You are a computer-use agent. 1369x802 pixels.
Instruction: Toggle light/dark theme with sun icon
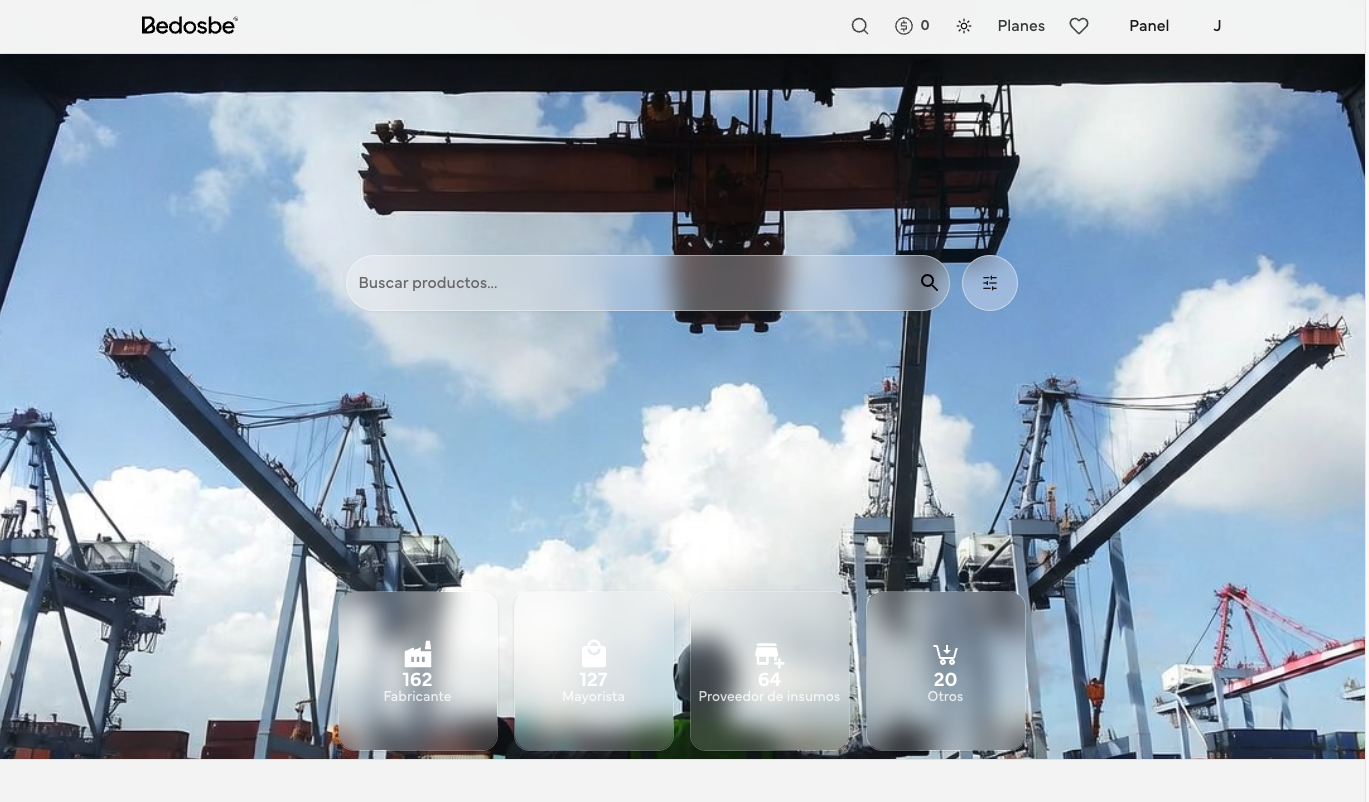click(x=963, y=26)
